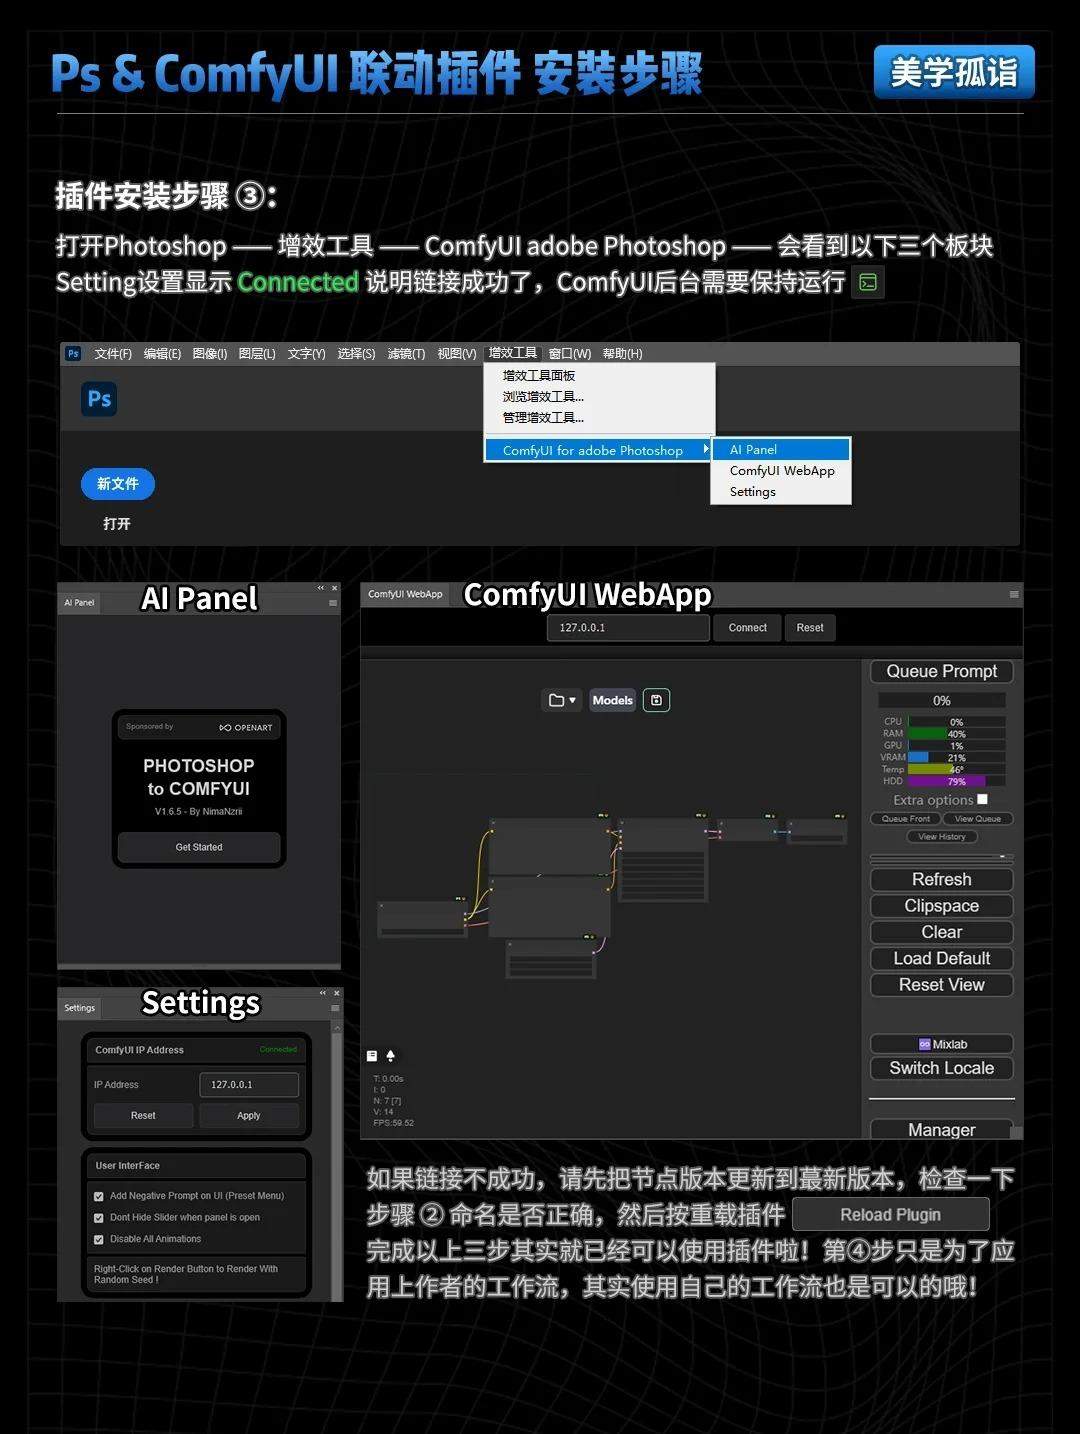The width and height of the screenshot is (1080, 1434).
Task: Open the ComfyUI Manager button
Action: coord(942,1129)
